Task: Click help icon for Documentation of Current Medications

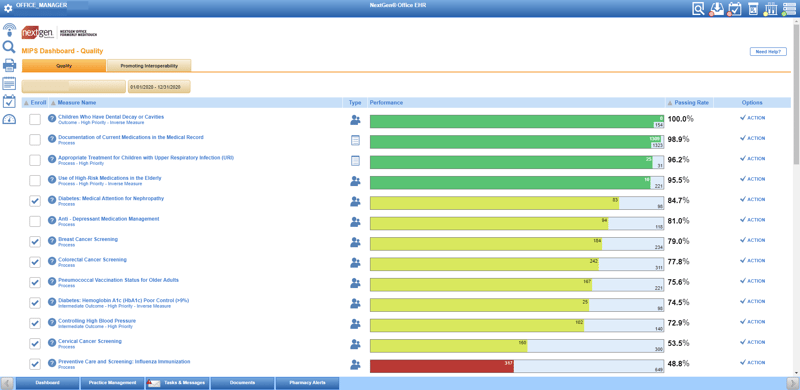Action: (x=52, y=139)
